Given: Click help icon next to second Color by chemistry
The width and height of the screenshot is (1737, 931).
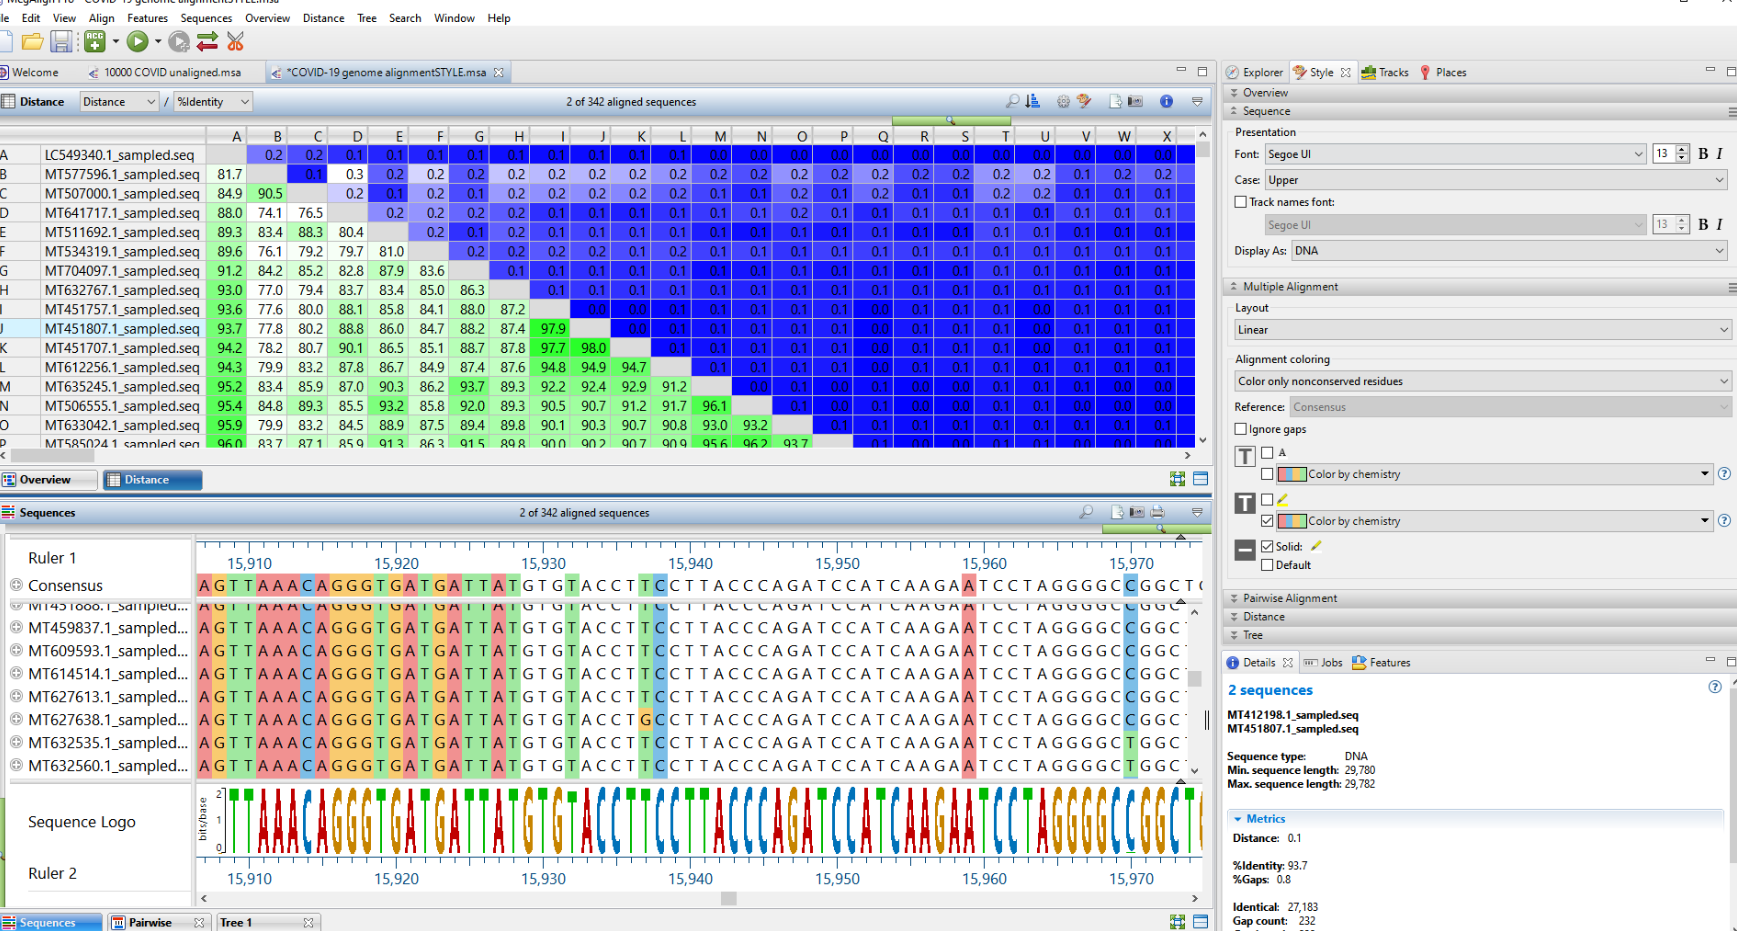Looking at the screenshot, I should pyautogui.click(x=1724, y=520).
